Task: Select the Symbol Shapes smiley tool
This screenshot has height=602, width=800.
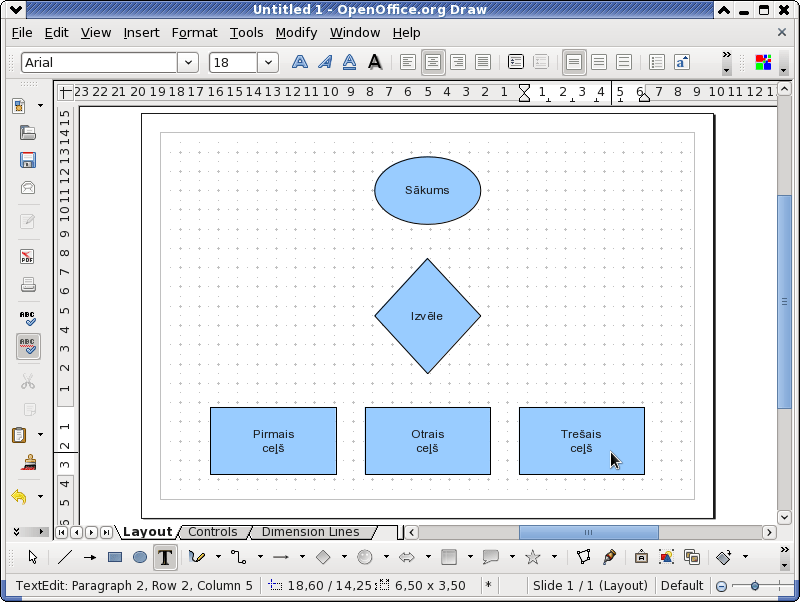Action: tap(365, 557)
